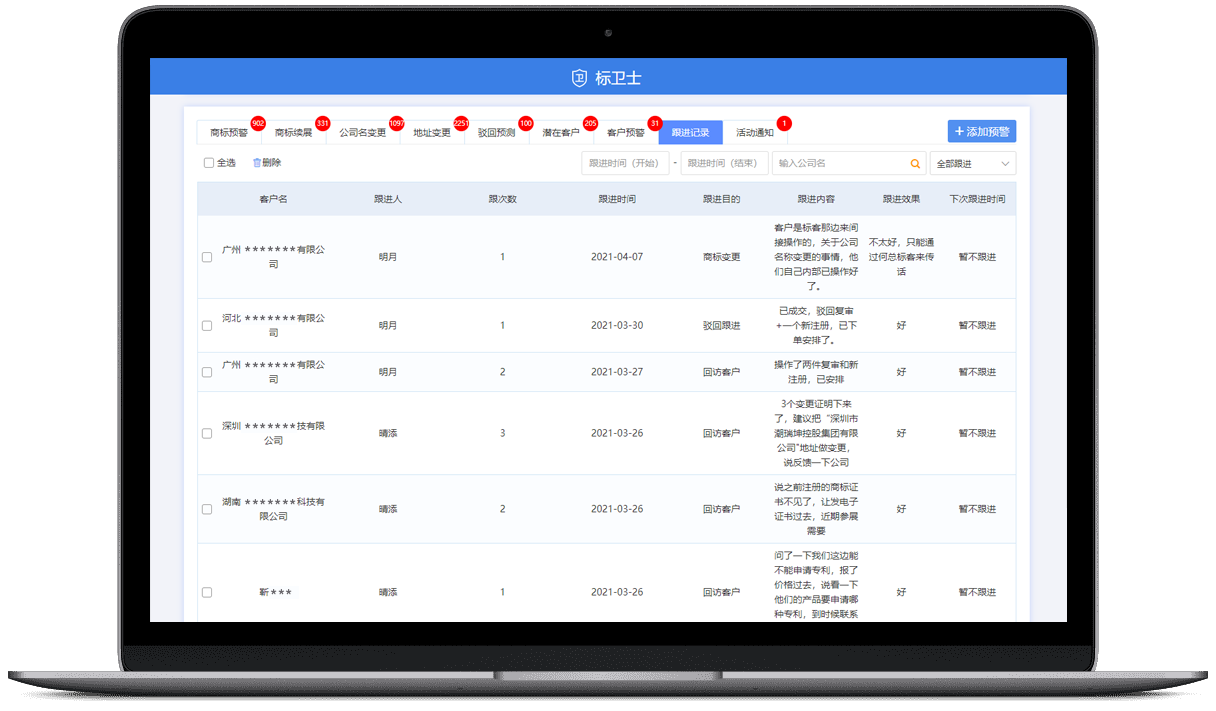Screen dimensions: 1216x711
Task: Click the 2251 badge on 地址变更
Action: click(x=461, y=123)
